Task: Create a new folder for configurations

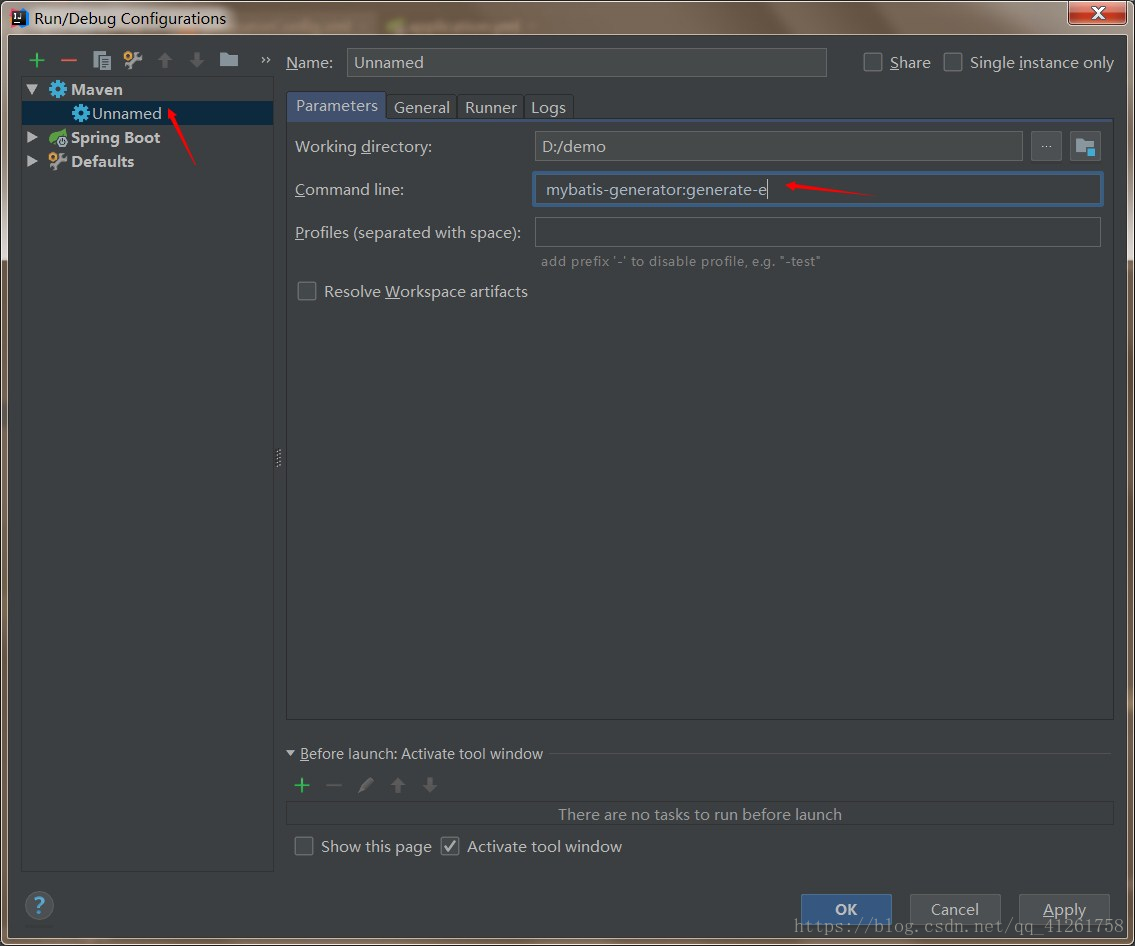Action: point(229,60)
